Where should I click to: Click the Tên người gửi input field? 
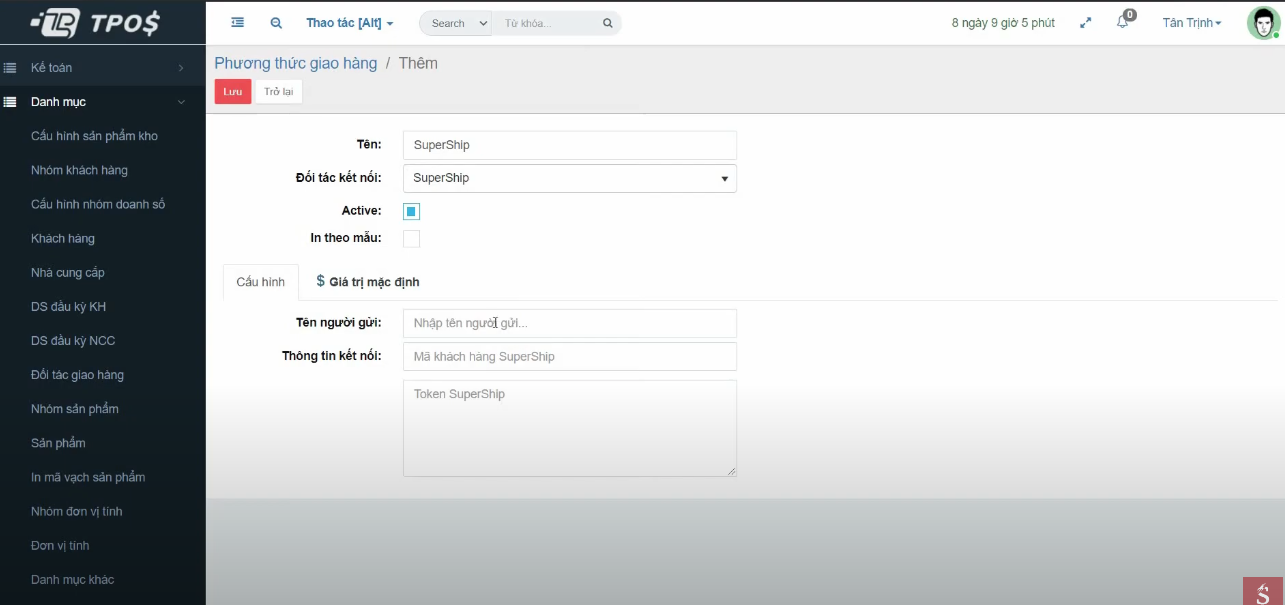click(570, 323)
